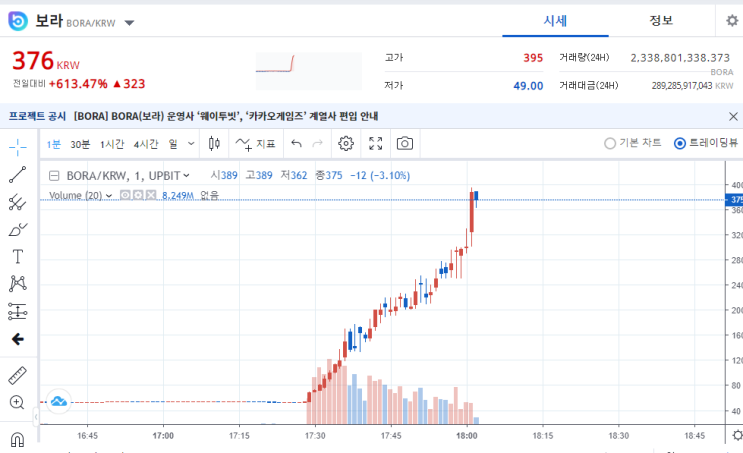Click the current price marker on axis
The width and height of the screenshot is (743, 453).
click(734, 199)
